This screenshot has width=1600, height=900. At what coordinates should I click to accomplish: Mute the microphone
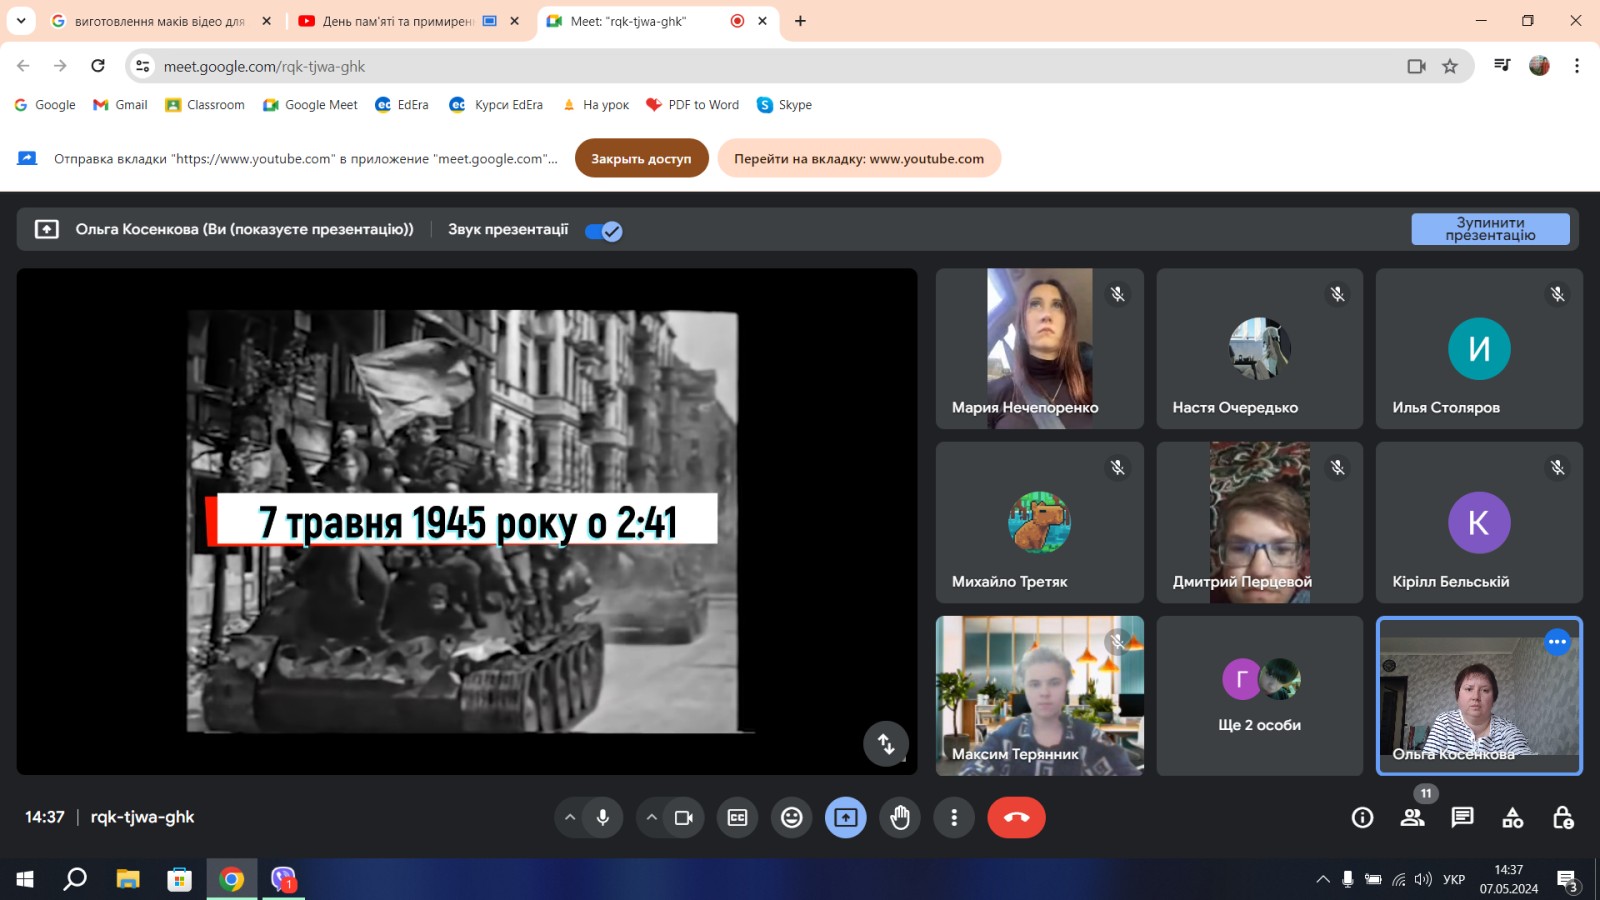603,818
